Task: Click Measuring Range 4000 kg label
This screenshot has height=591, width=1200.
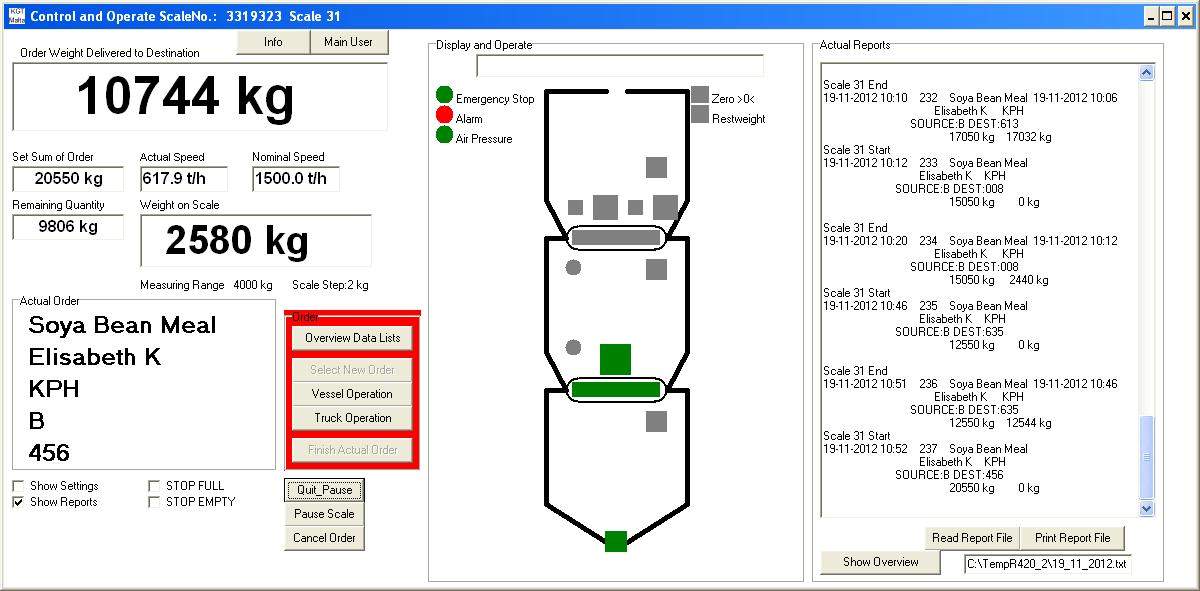Action: pos(206,285)
